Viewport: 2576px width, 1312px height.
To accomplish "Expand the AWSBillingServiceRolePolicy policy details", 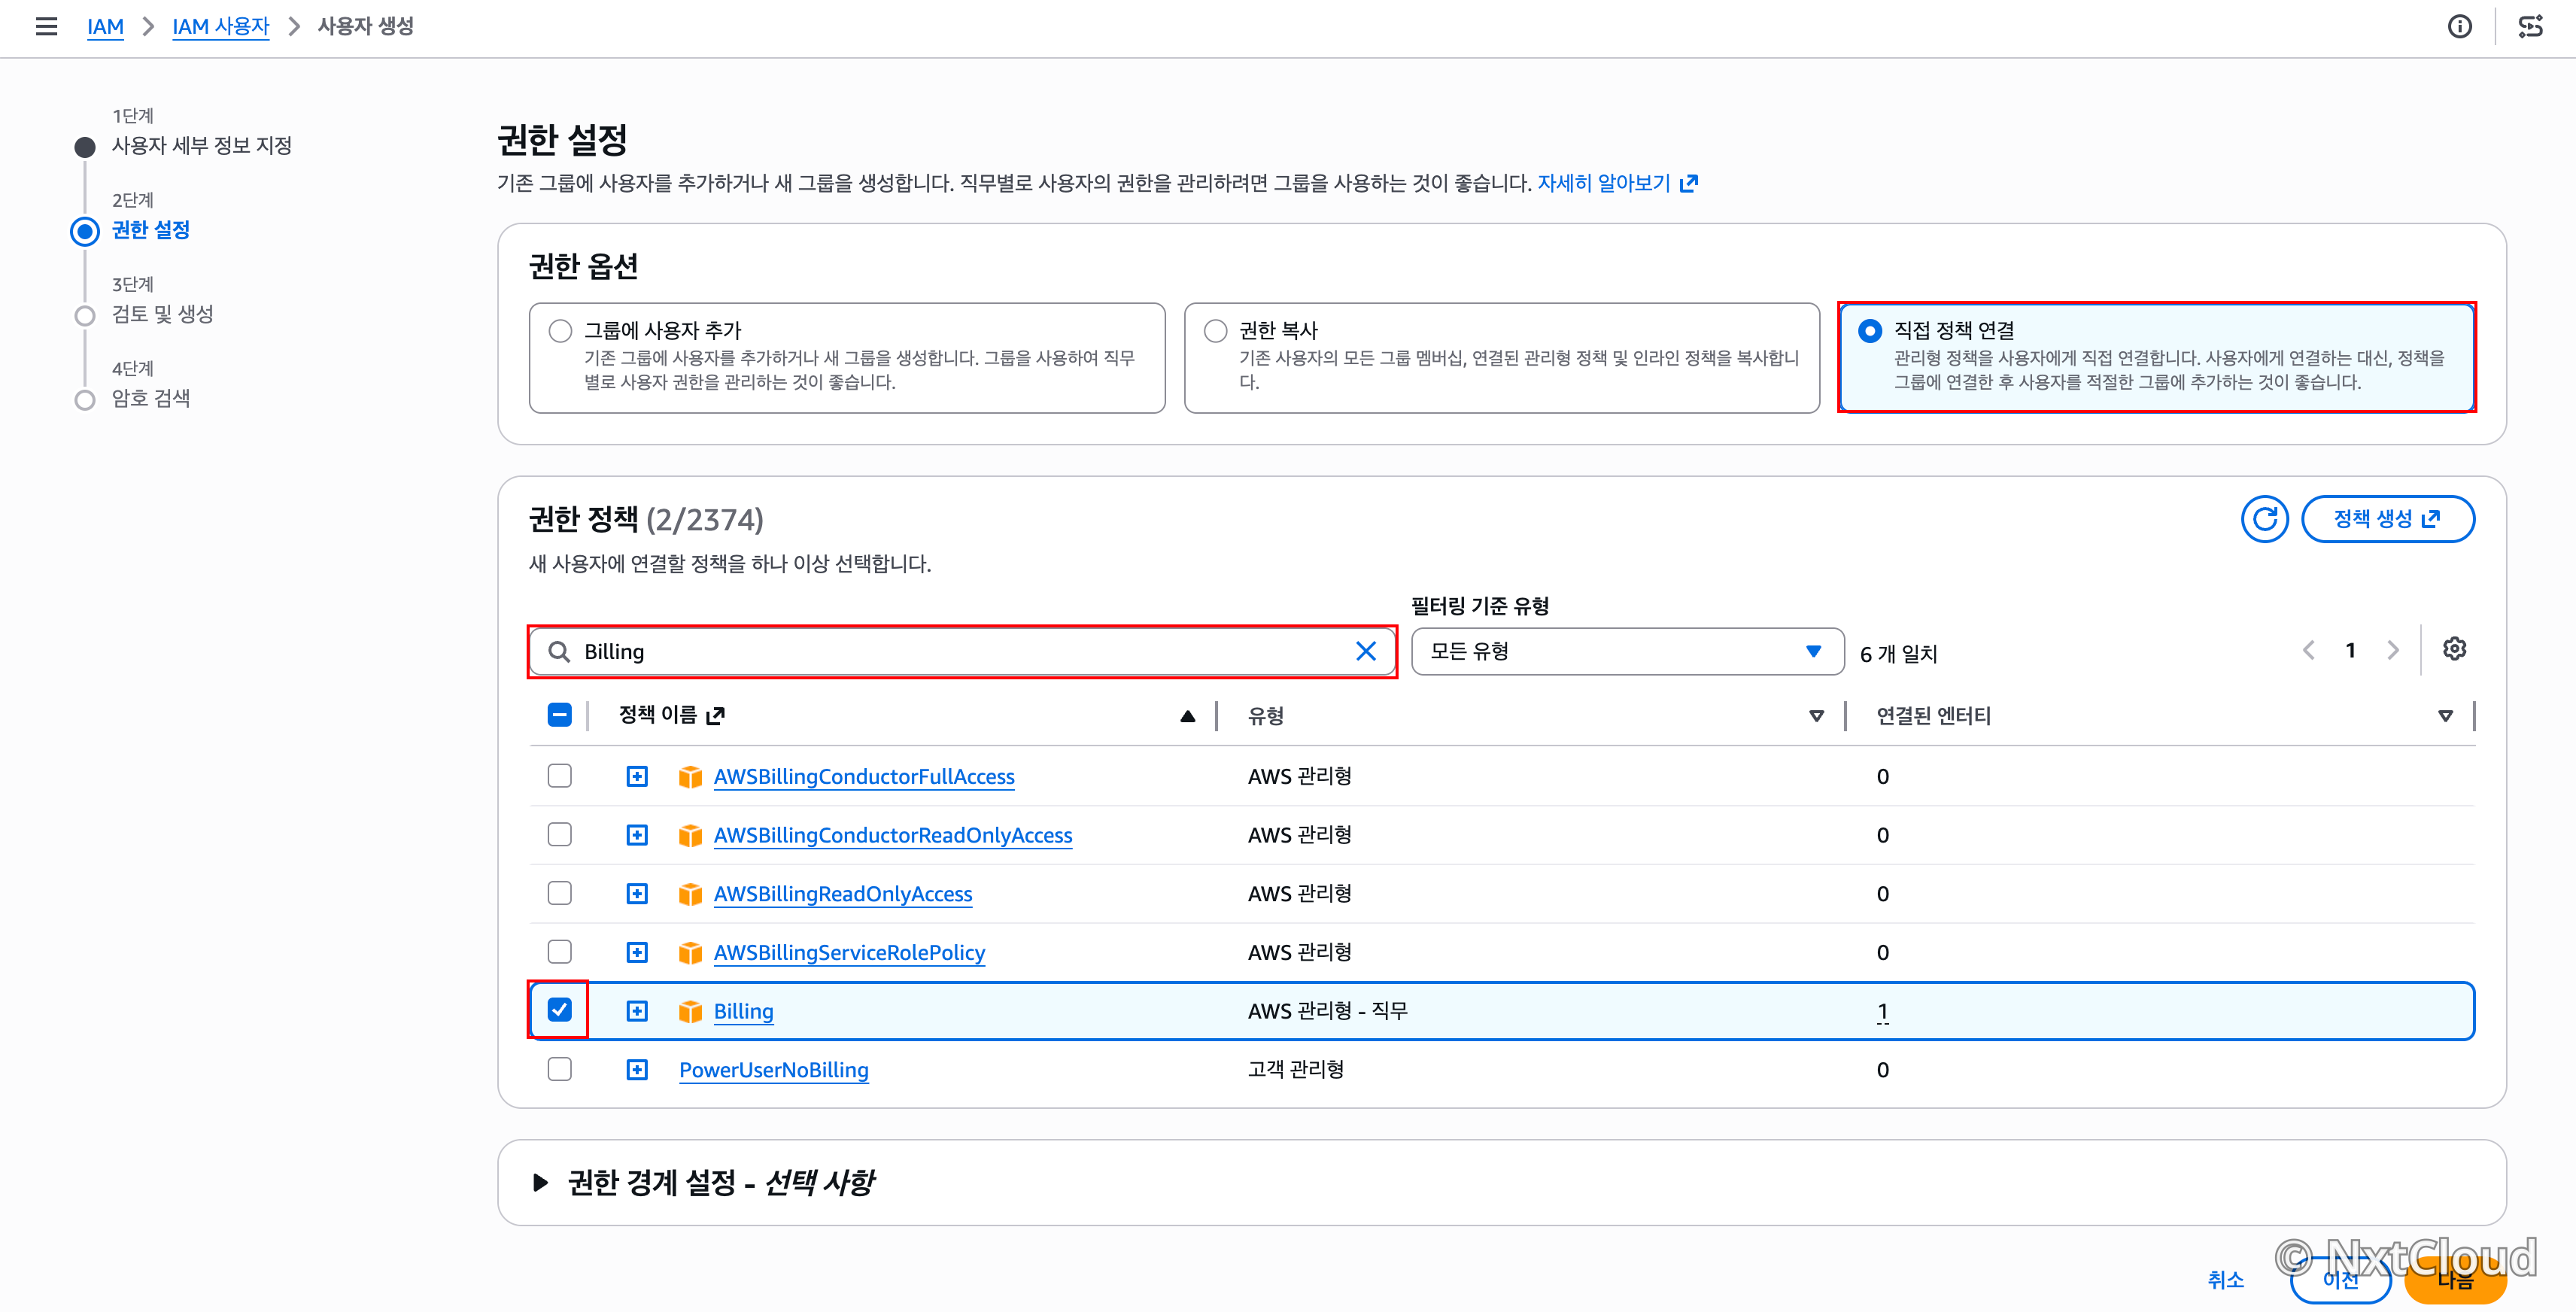I will [x=637, y=953].
